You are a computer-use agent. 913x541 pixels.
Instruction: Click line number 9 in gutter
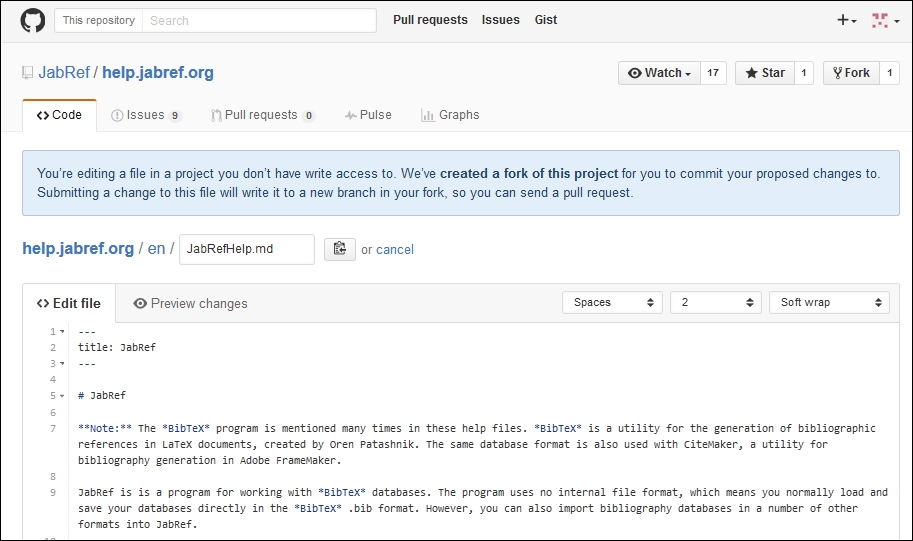[x=53, y=492]
